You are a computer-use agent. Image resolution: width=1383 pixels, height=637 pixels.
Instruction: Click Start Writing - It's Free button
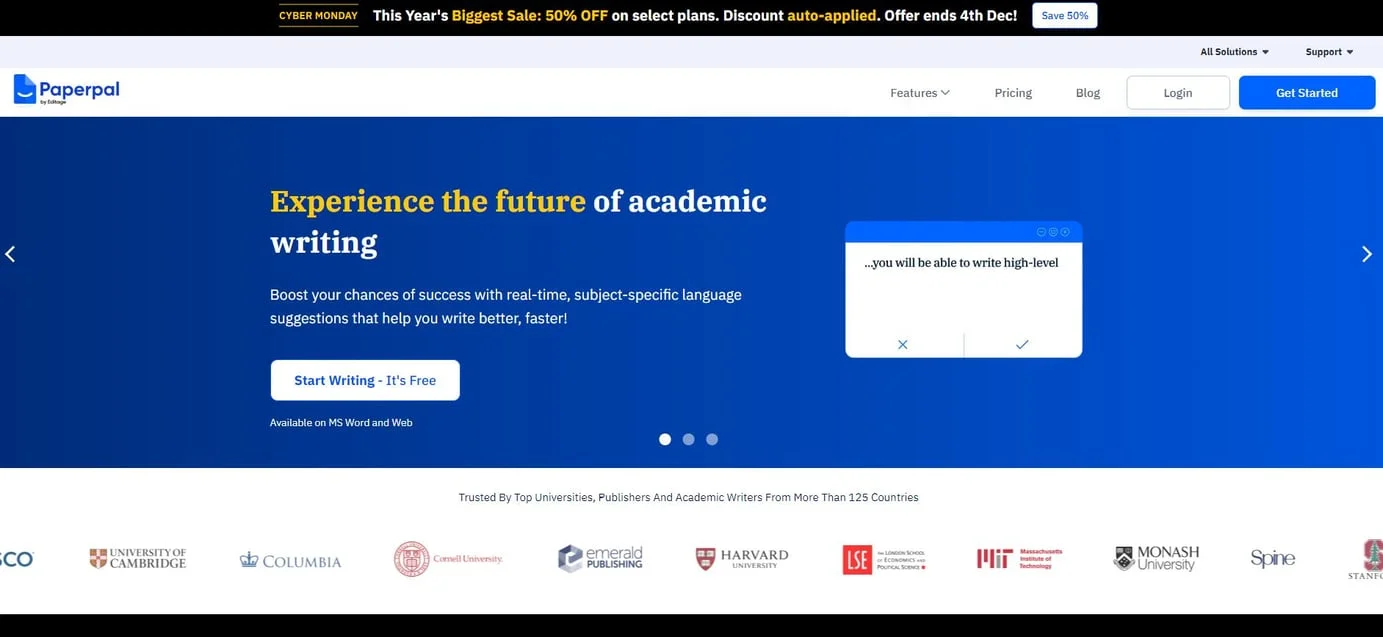click(365, 380)
